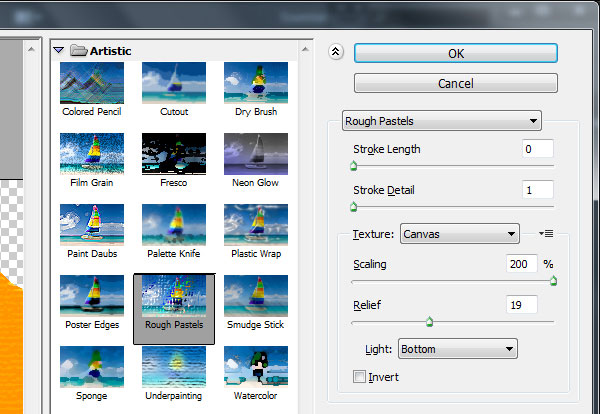The image size is (600, 414).
Task: Apply the Film Grain filter thumbnail
Action: click(92, 154)
